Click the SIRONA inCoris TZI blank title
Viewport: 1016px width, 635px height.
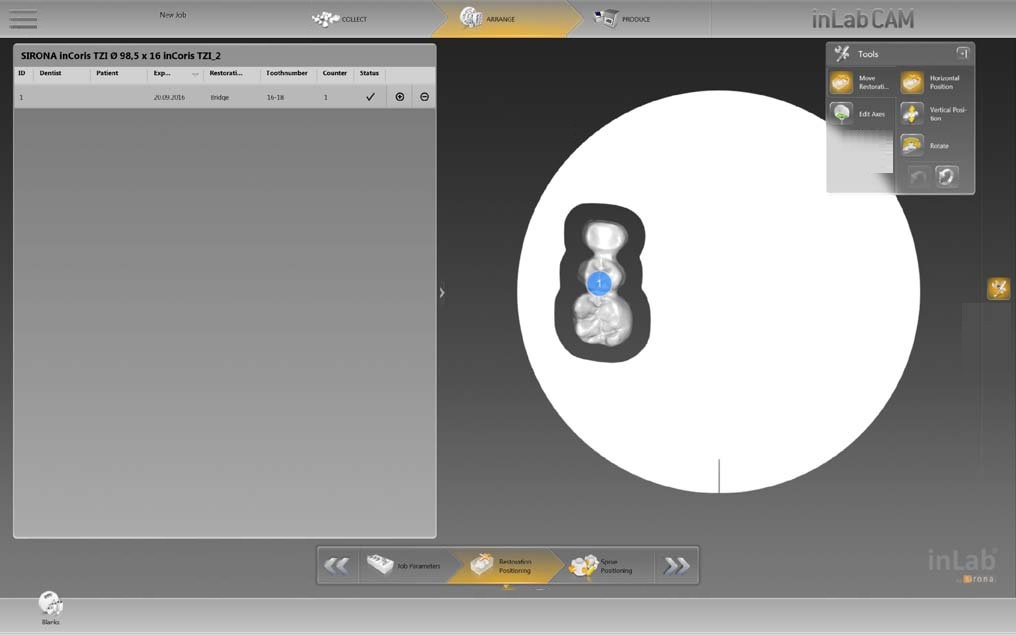click(x=121, y=56)
